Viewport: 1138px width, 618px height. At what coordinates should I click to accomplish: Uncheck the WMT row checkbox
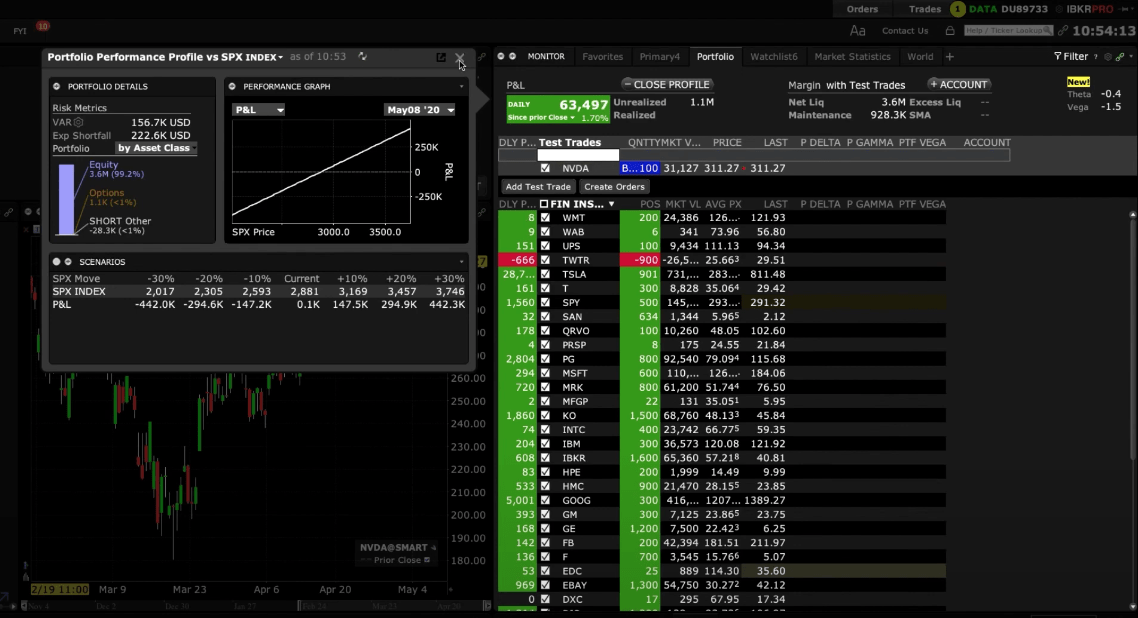coord(545,218)
